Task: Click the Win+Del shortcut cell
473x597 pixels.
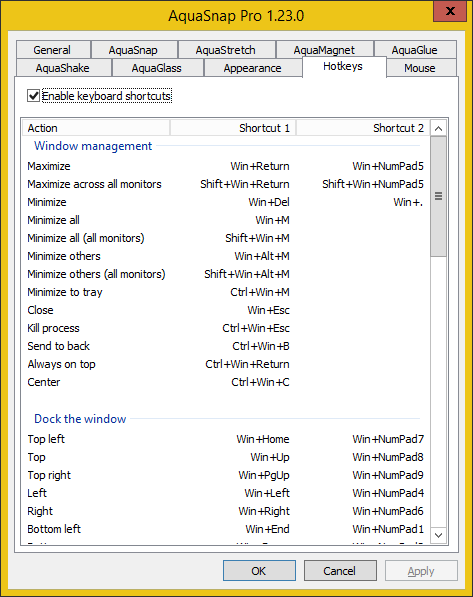Action: (269, 202)
